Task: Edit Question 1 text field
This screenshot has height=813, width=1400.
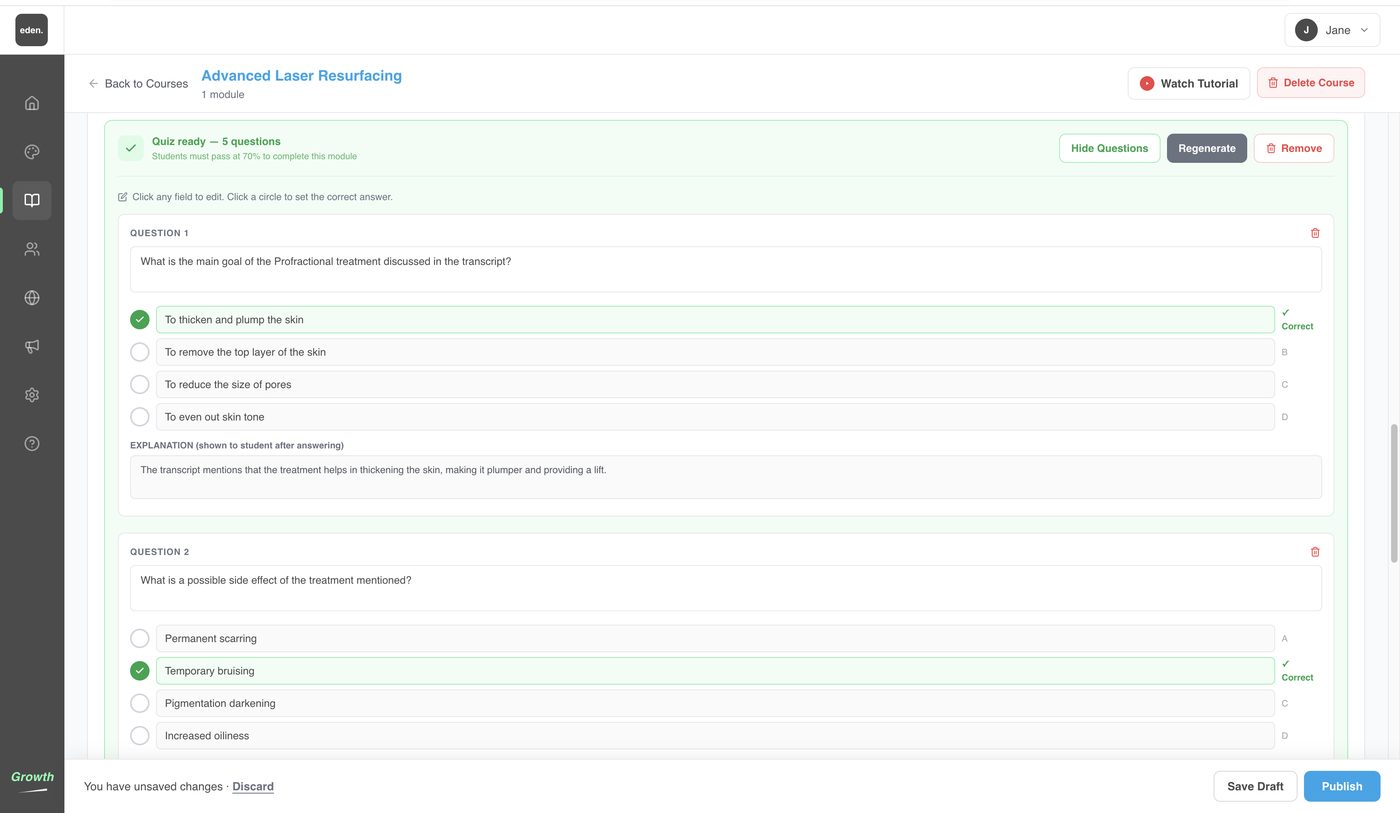Action: click(725, 269)
